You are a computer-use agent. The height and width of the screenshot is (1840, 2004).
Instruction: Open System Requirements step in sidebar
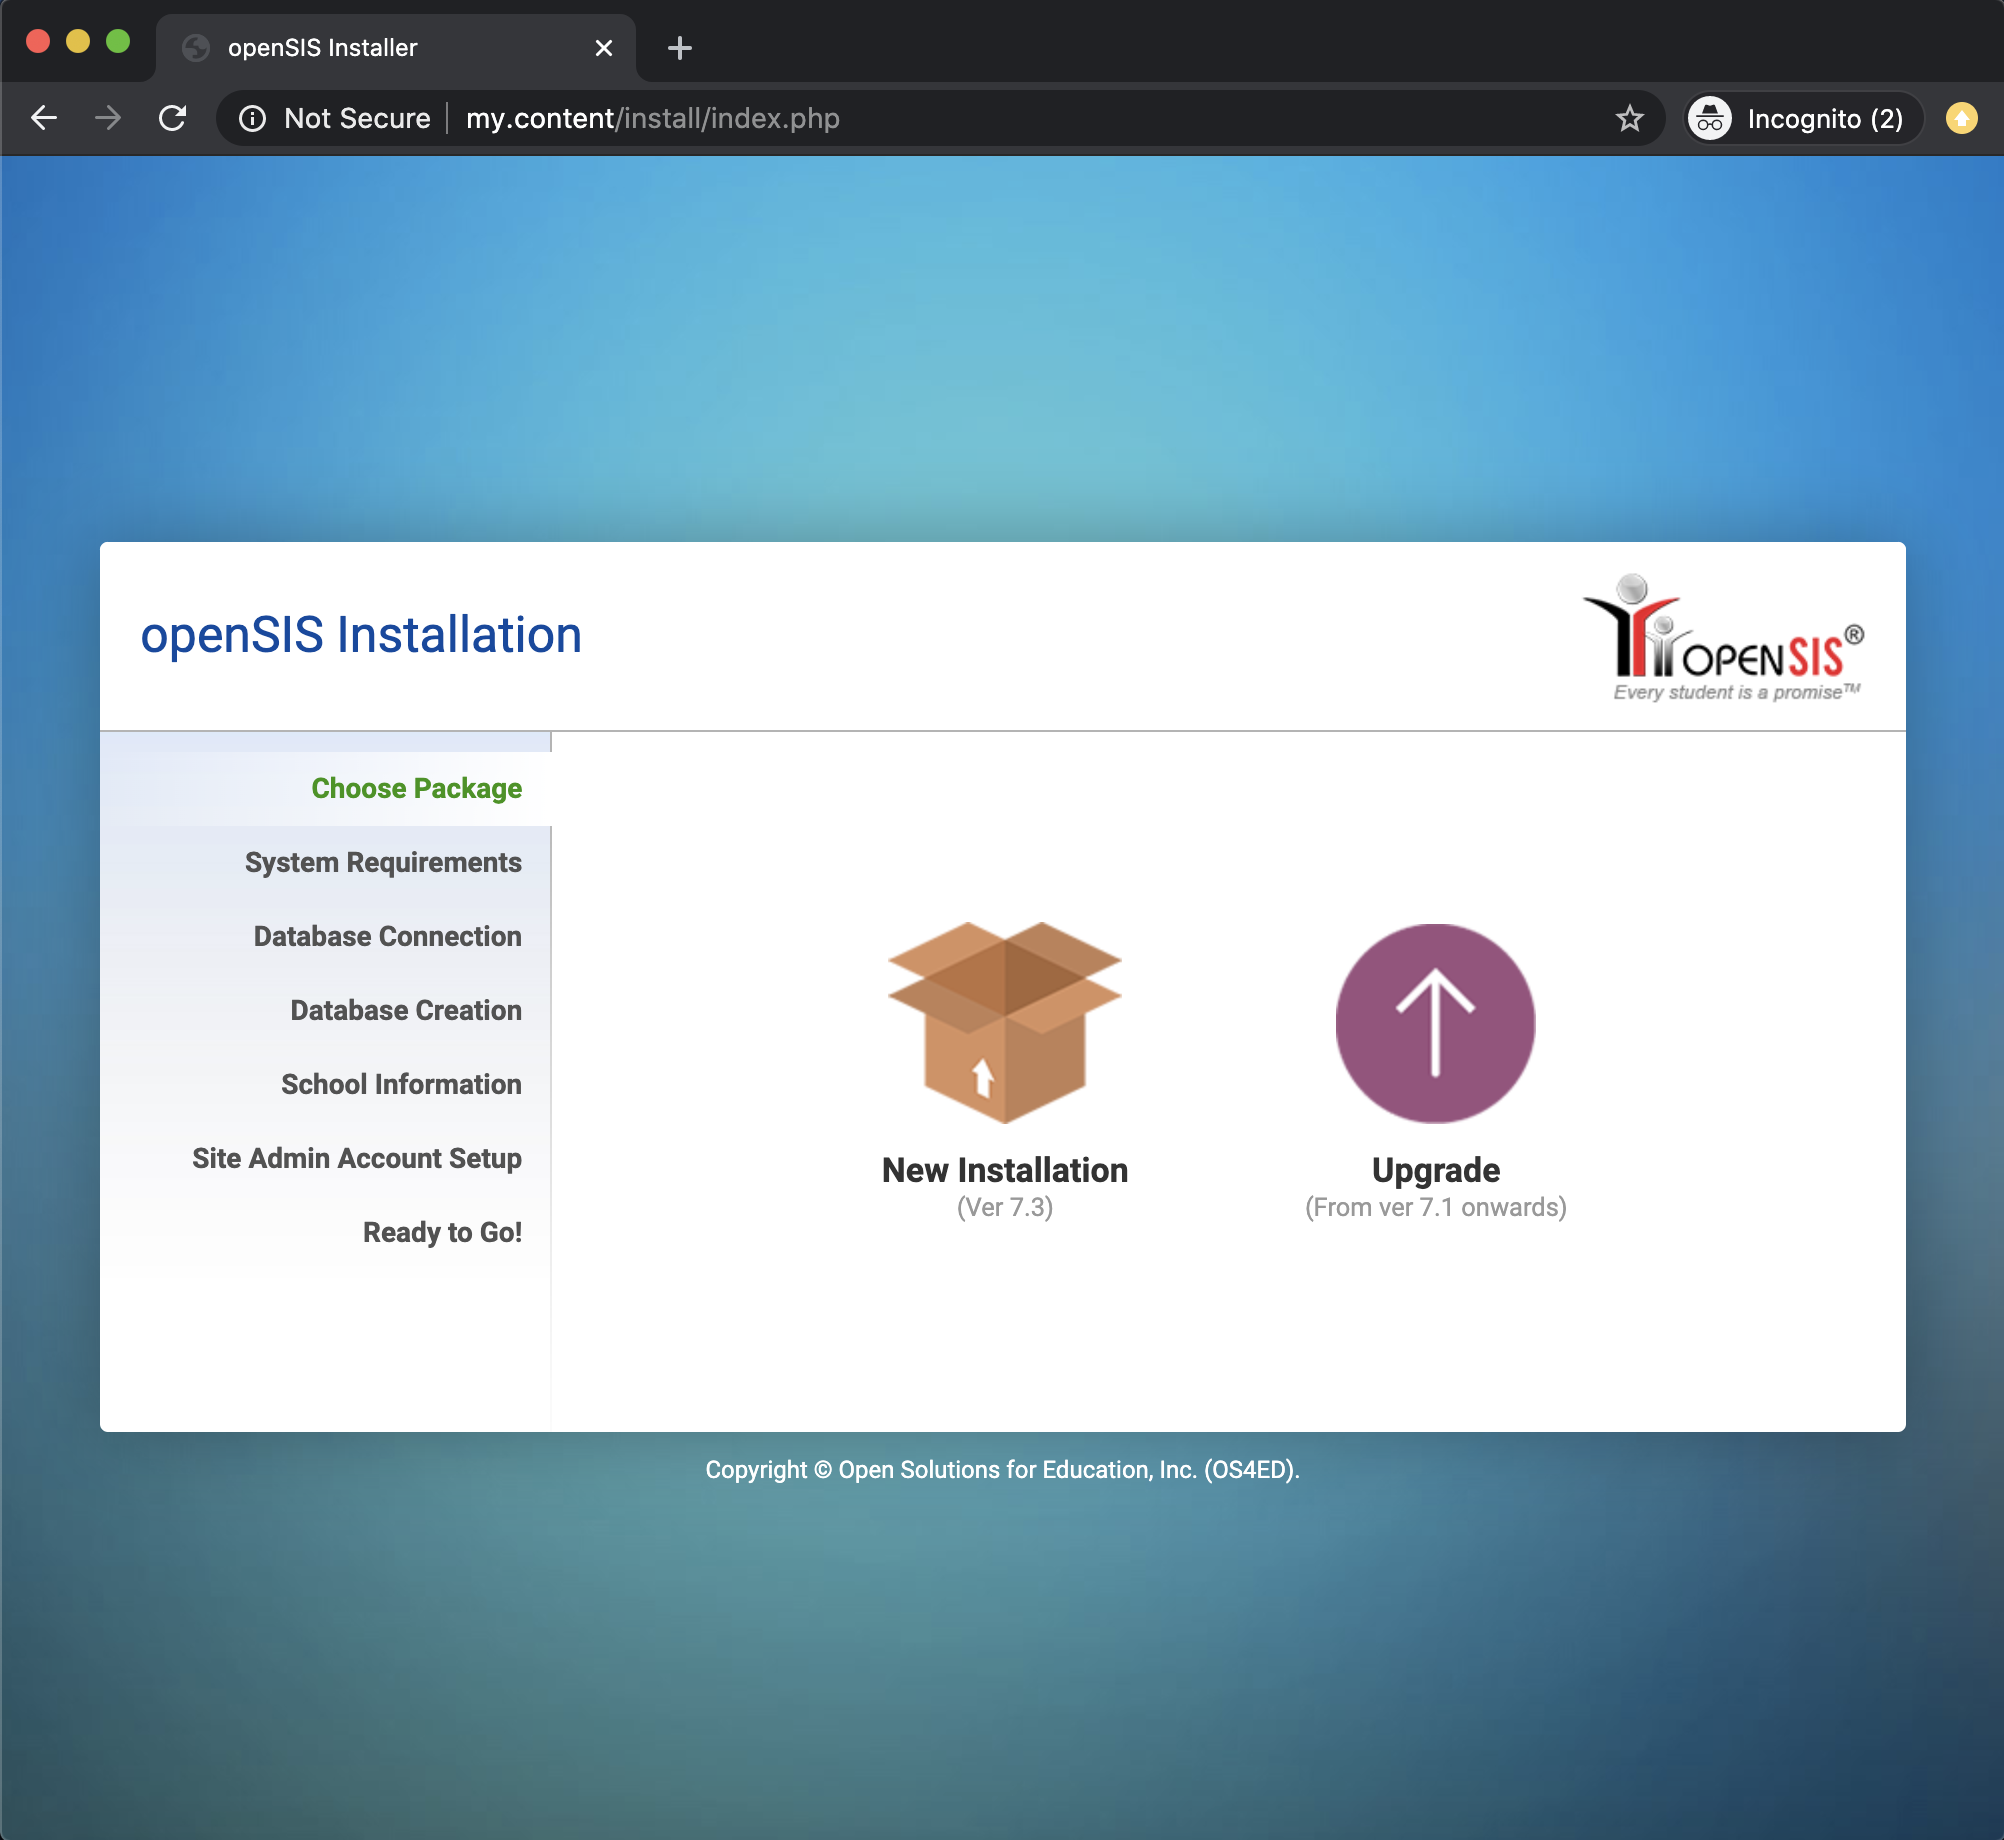pos(383,863)
